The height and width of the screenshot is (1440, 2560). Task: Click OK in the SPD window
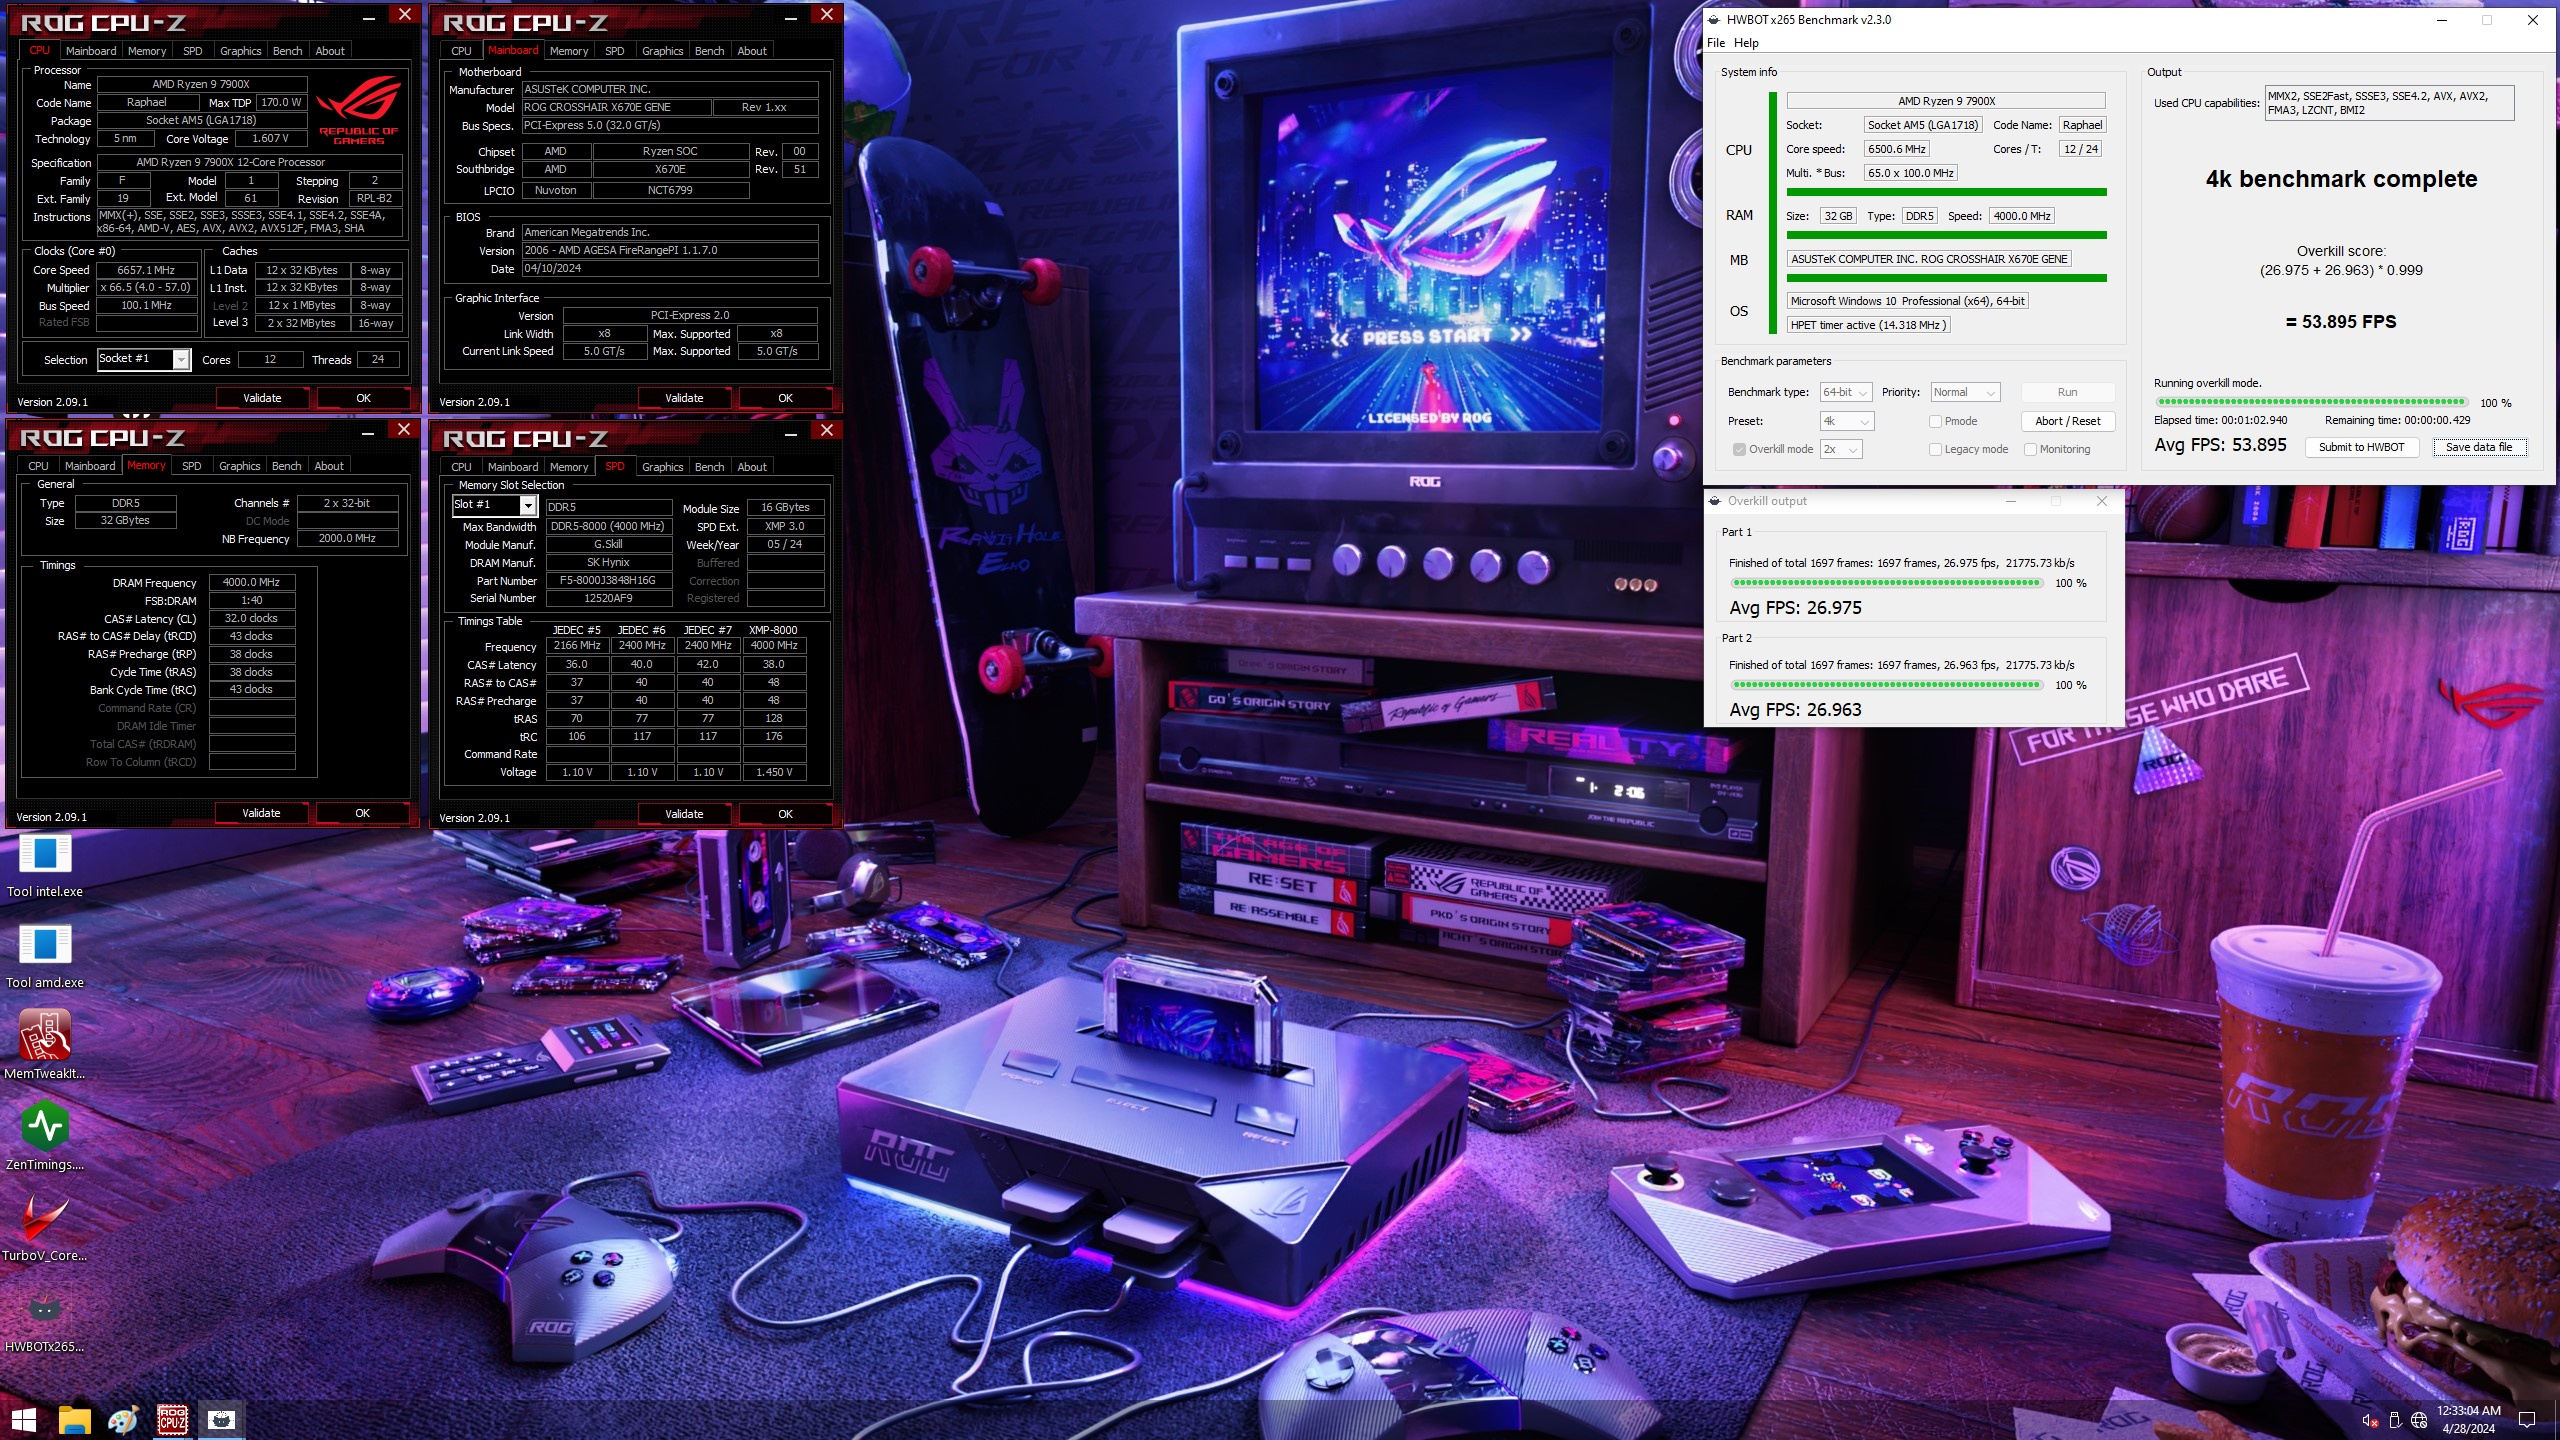pos(785,814)
